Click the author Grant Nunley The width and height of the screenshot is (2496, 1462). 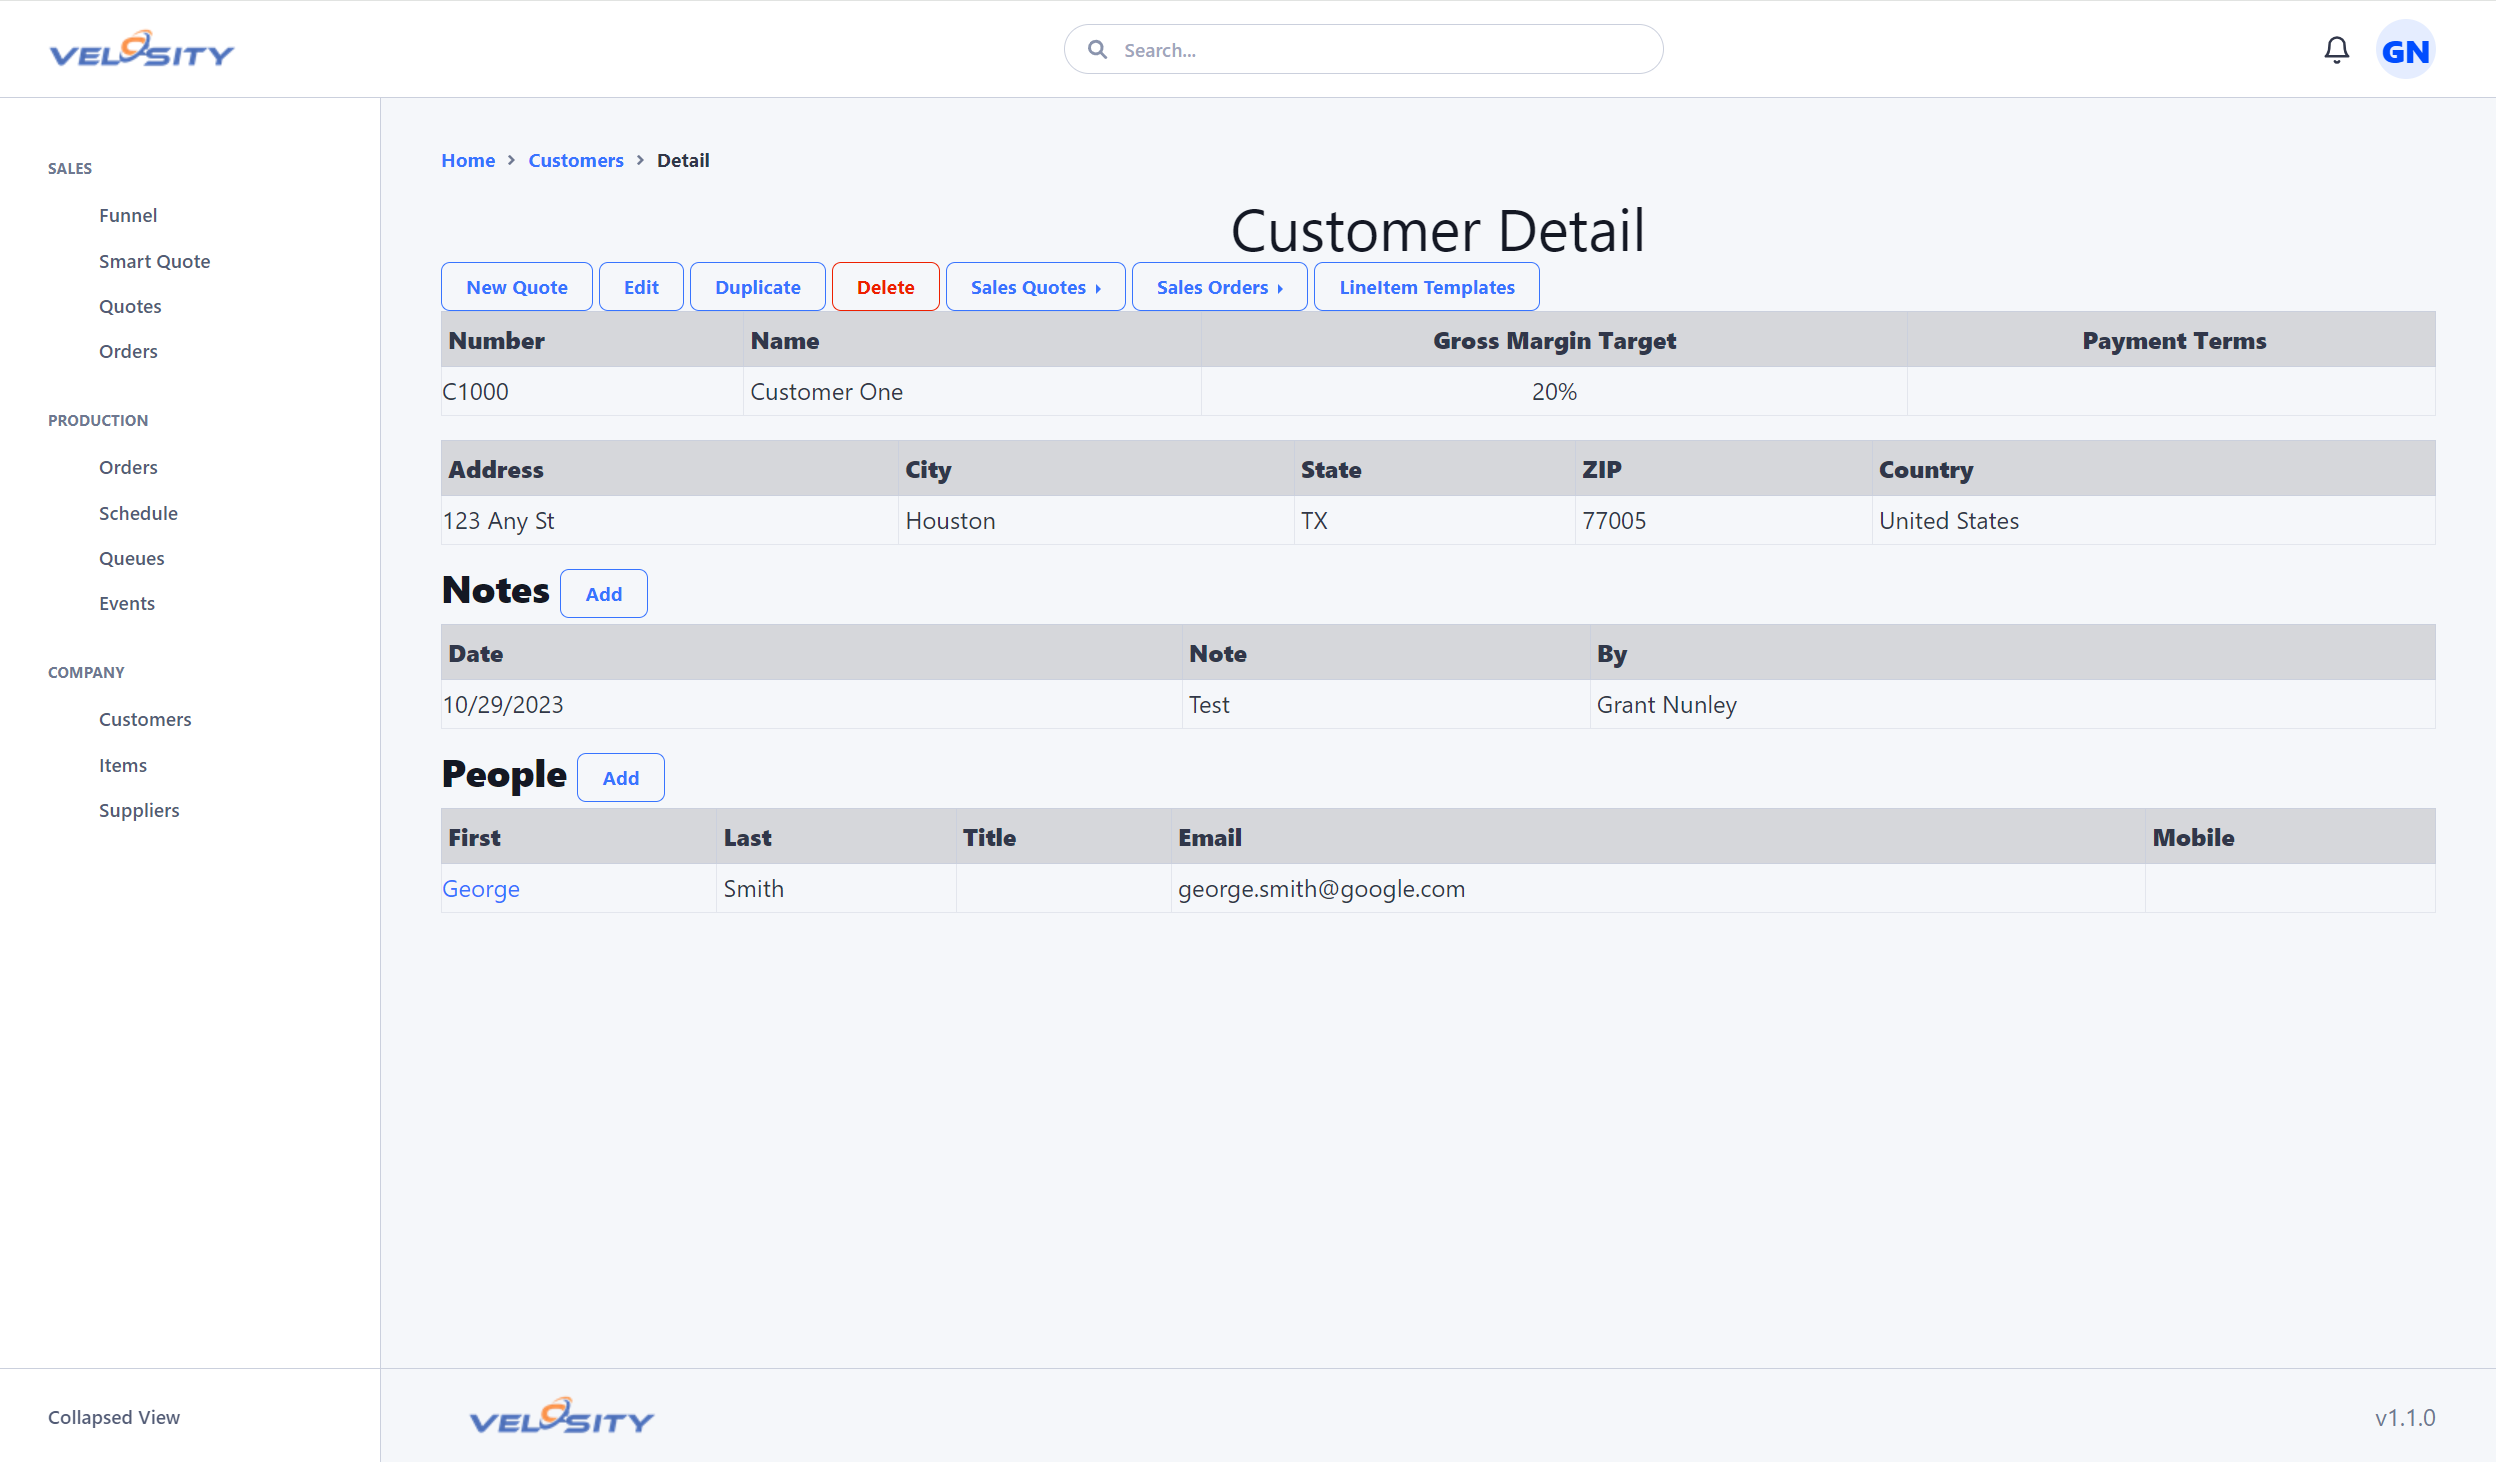coord(1667,705)
